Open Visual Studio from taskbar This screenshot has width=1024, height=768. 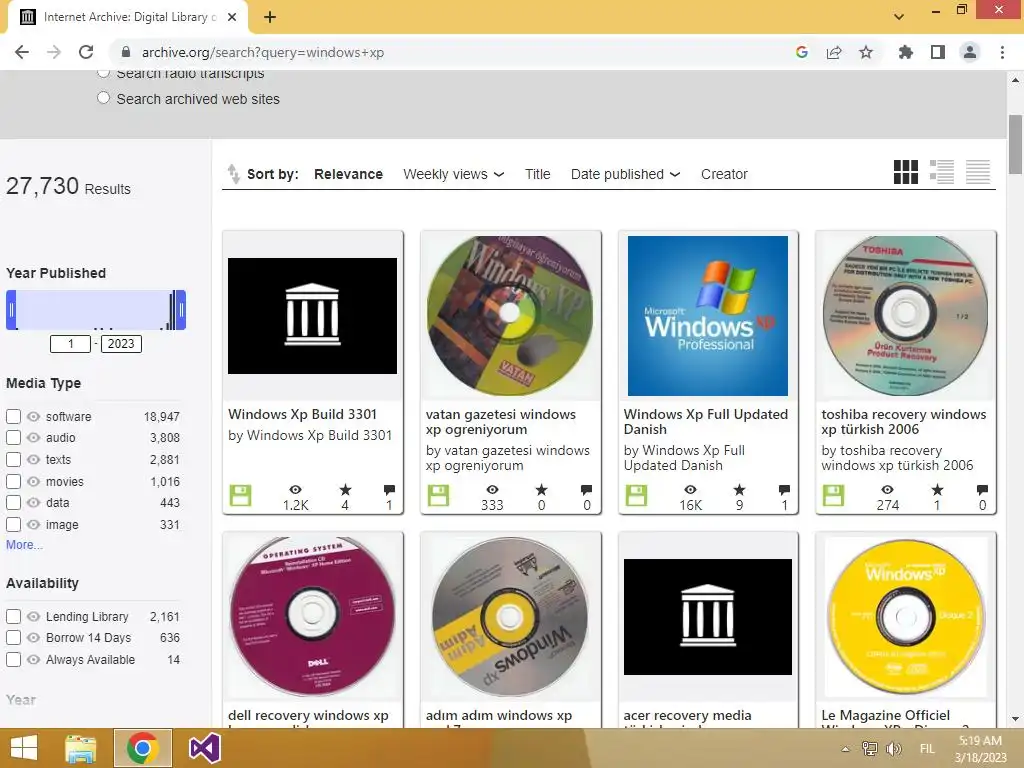pyautogui.click(x=204, y=748)
